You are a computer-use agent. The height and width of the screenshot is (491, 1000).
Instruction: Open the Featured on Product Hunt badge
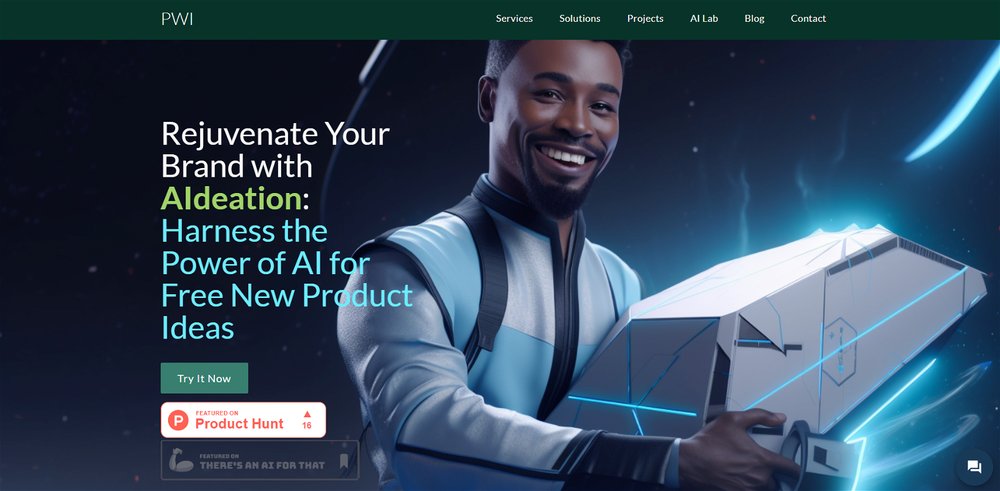click(243, 420)
